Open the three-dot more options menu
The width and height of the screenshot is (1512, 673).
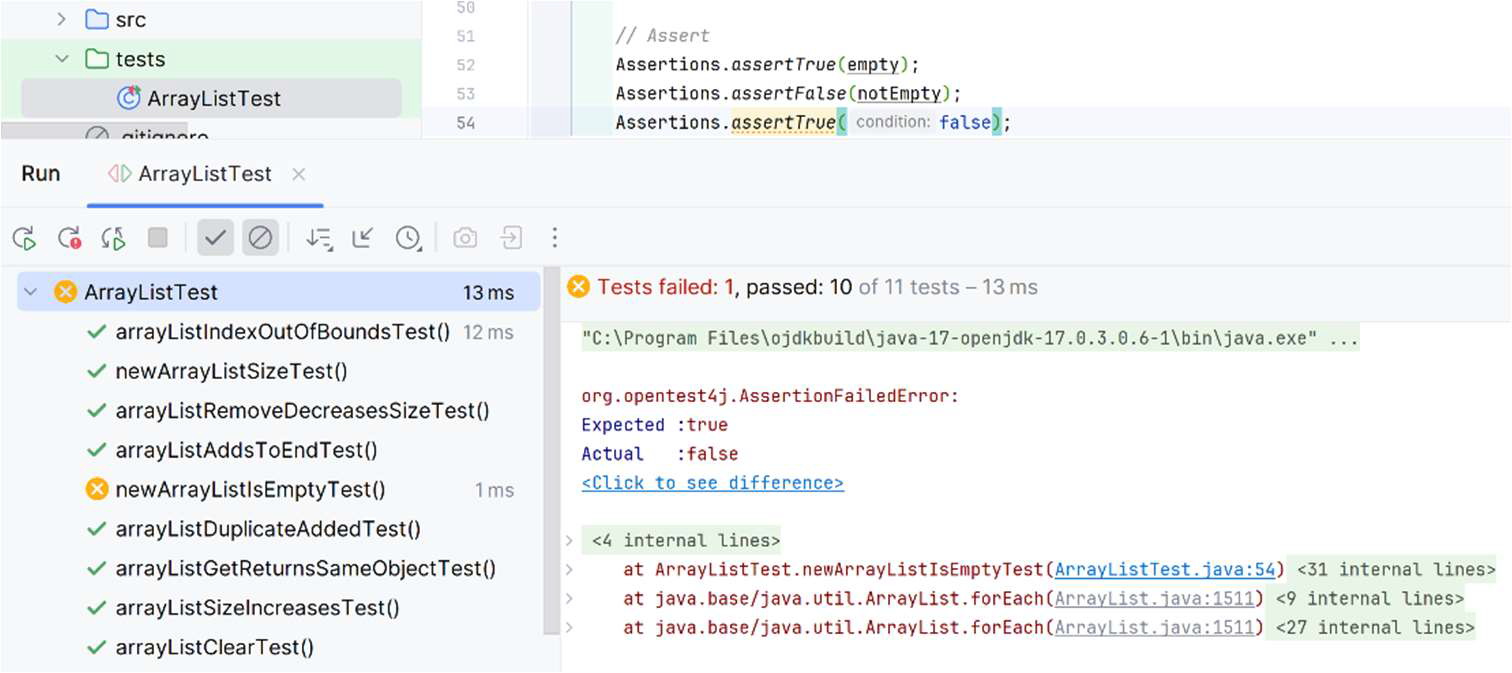pyautogui.click(x=555, y=238)
